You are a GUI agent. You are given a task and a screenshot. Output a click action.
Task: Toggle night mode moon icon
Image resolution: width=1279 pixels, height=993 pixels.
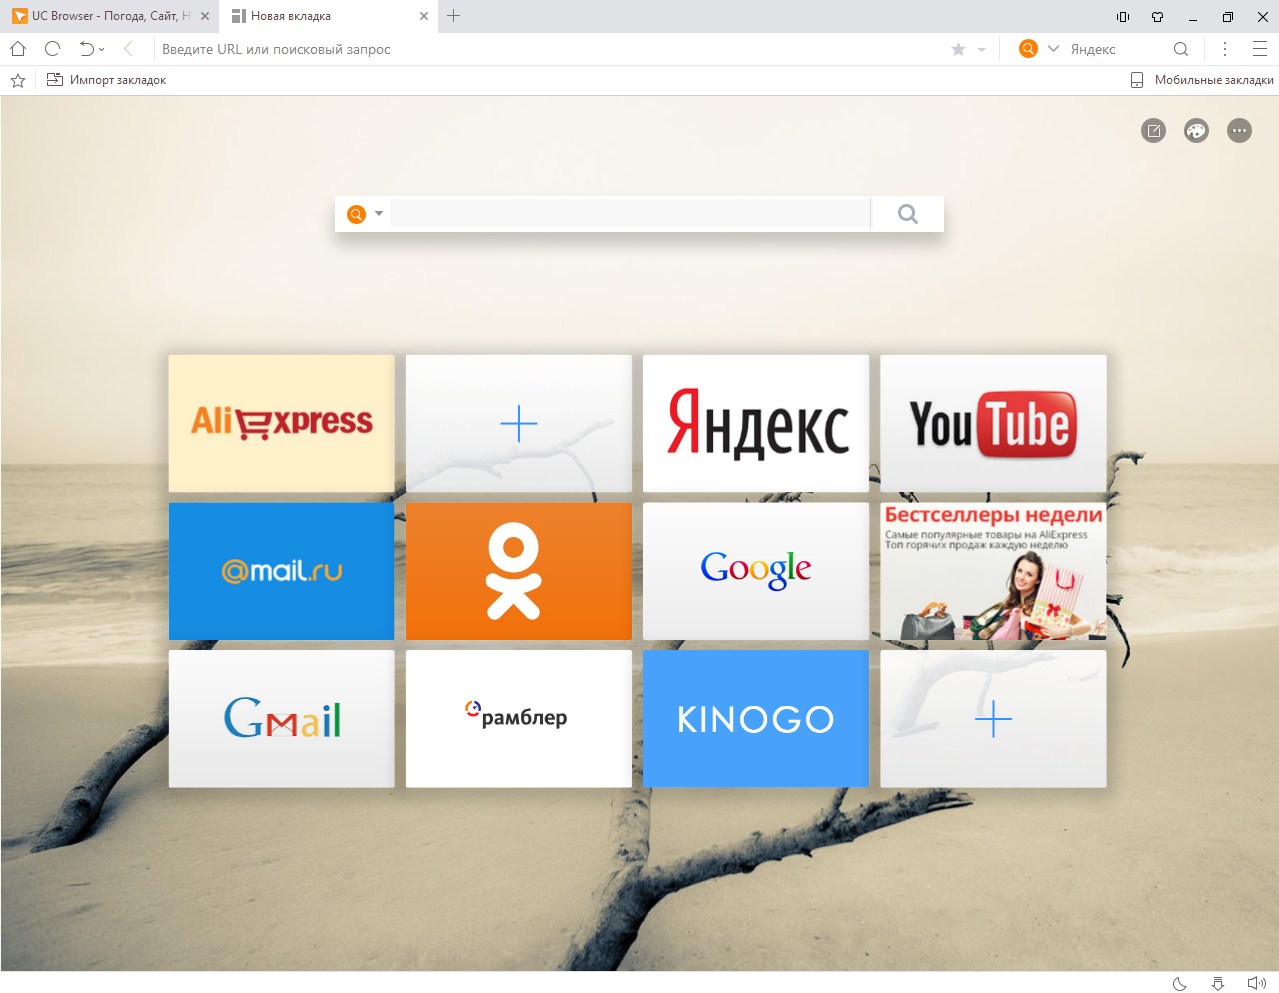(x=1180, y=983)
